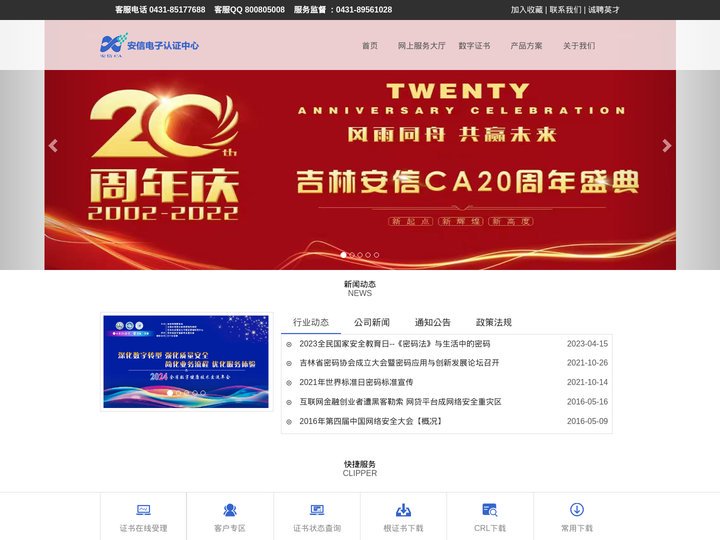Open the 证书在线受理 service icon
This screenshot has height=540, width=720.
(143, 510)
